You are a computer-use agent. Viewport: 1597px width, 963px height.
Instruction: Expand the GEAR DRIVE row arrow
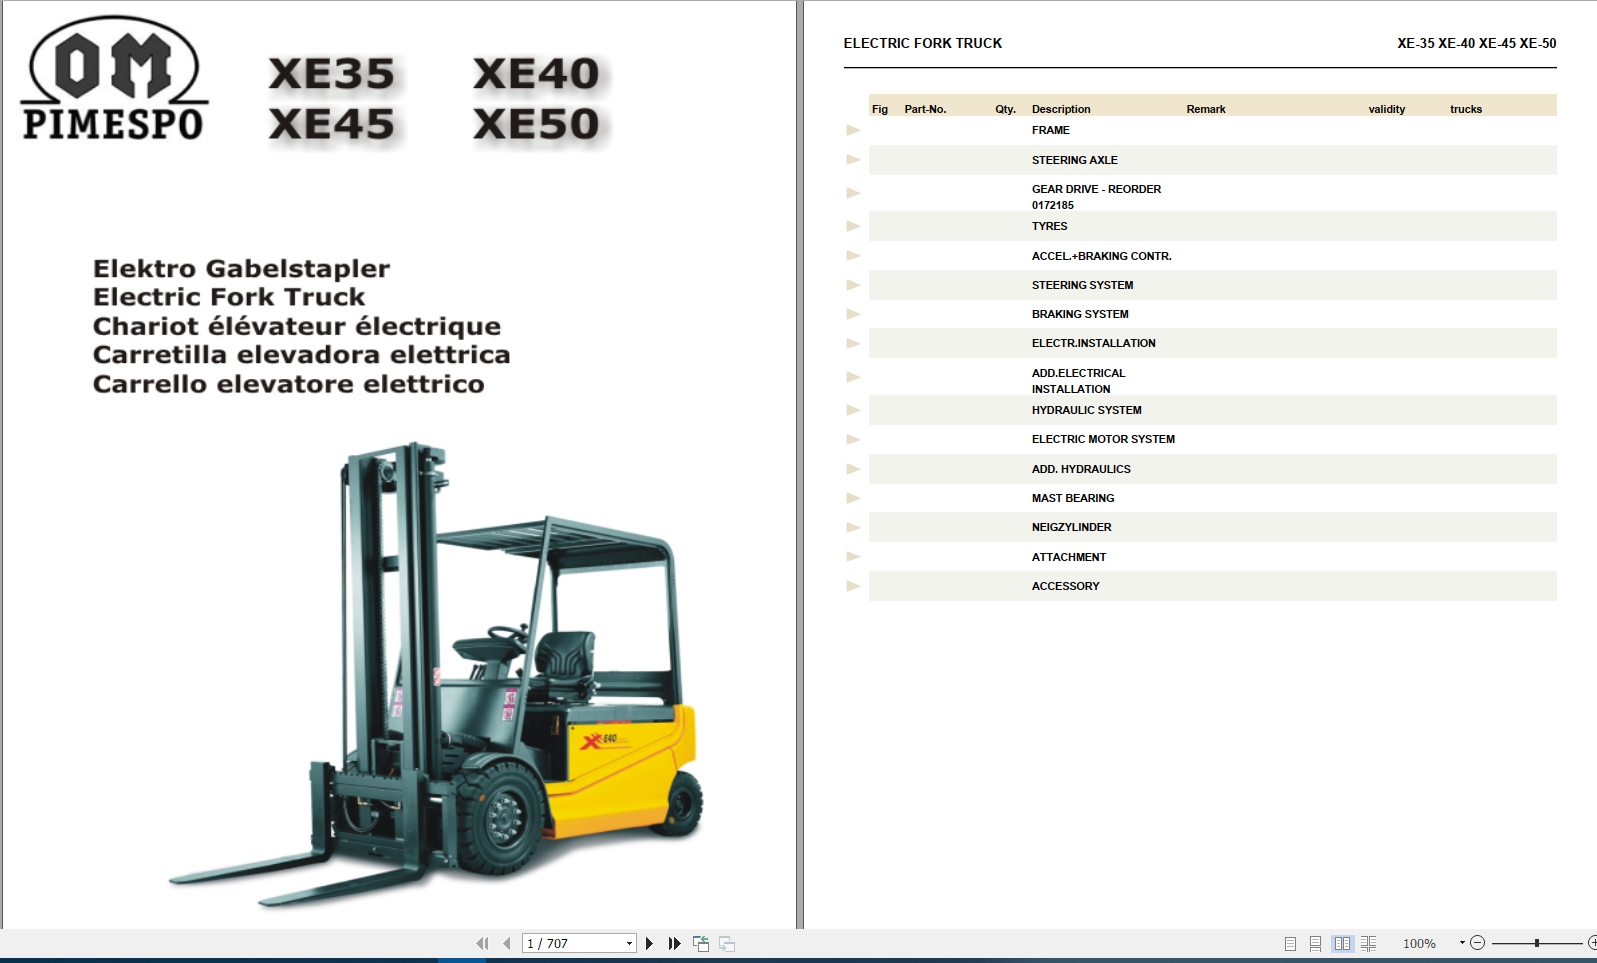853,192
